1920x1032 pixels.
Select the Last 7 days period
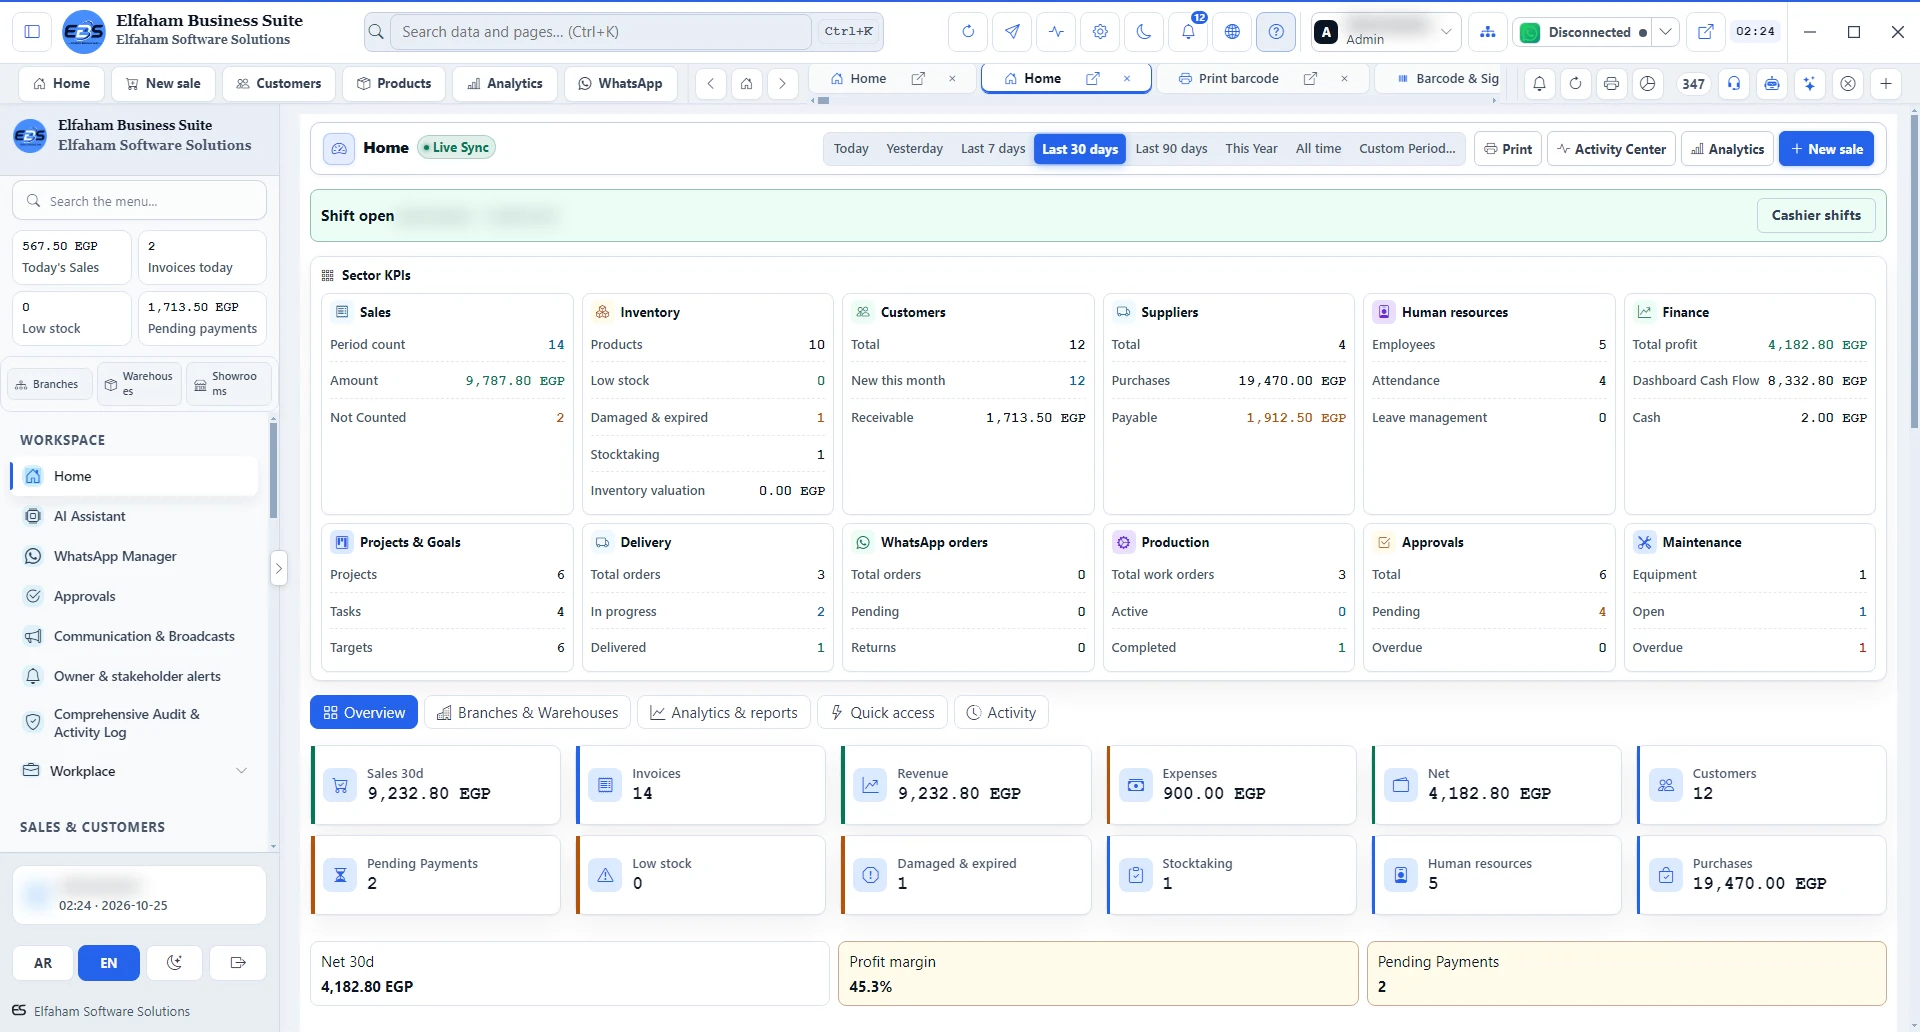tap(993, 149)
